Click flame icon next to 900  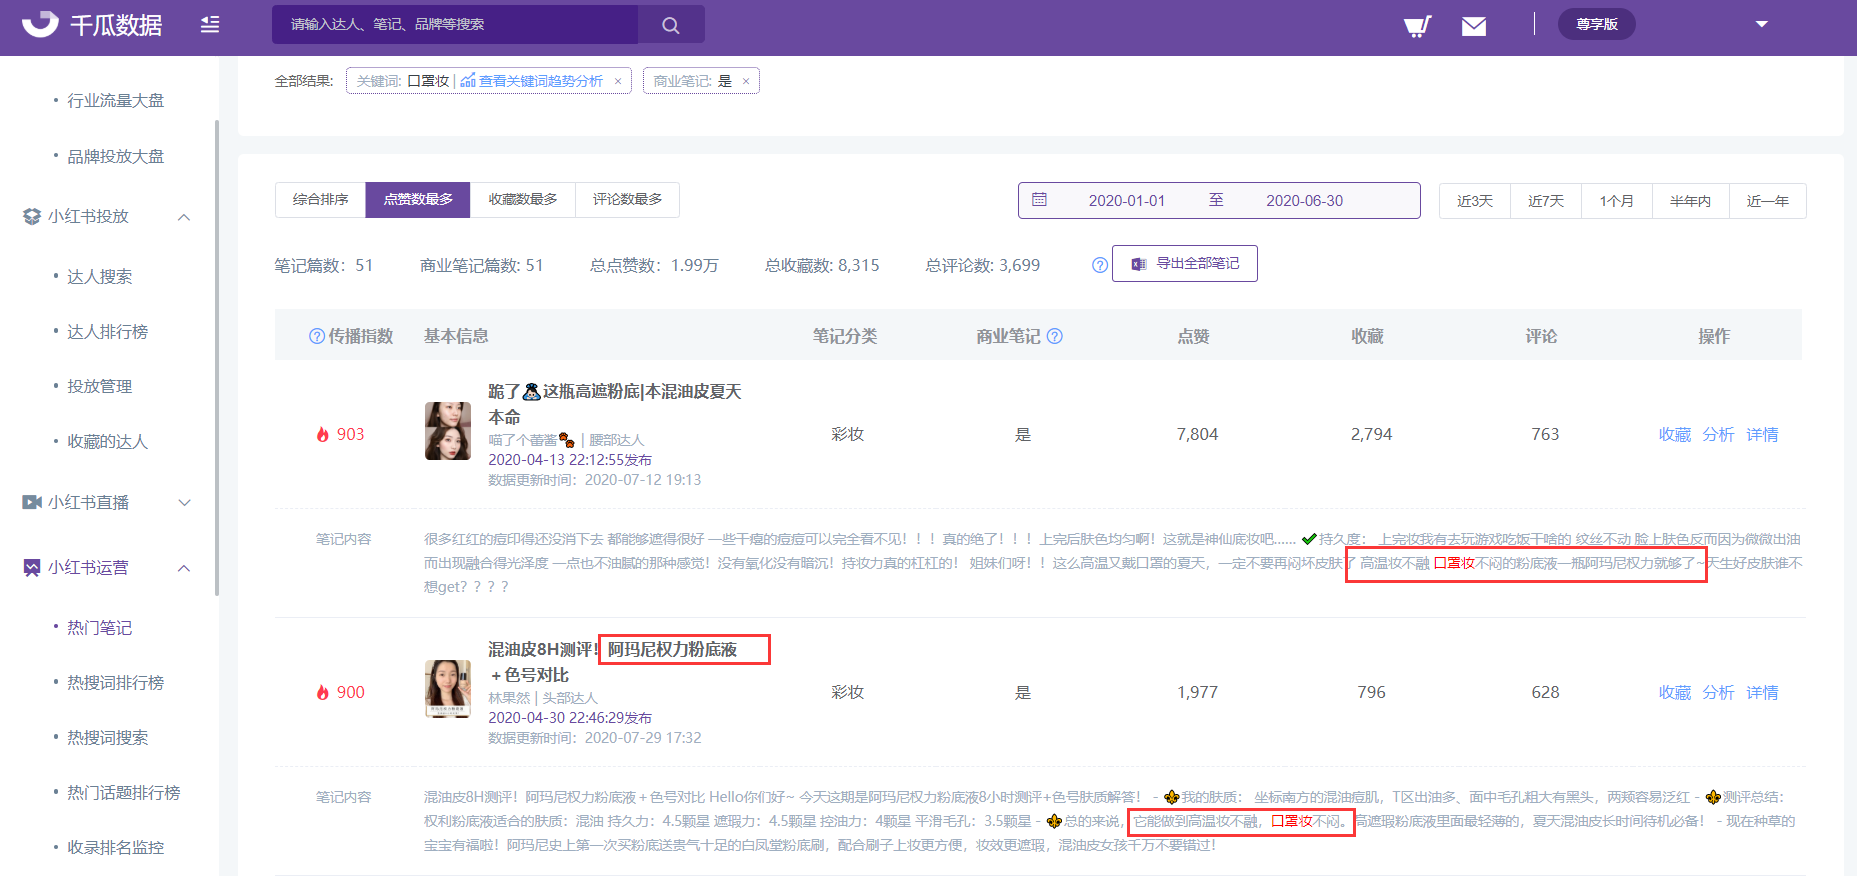323,692
